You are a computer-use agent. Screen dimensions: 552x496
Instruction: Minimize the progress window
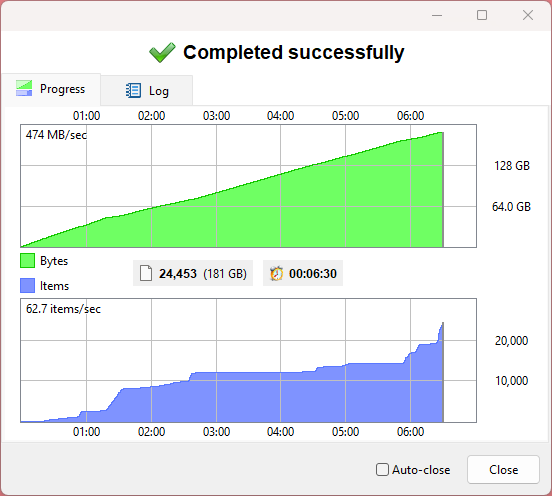click(x=437, y=15)
